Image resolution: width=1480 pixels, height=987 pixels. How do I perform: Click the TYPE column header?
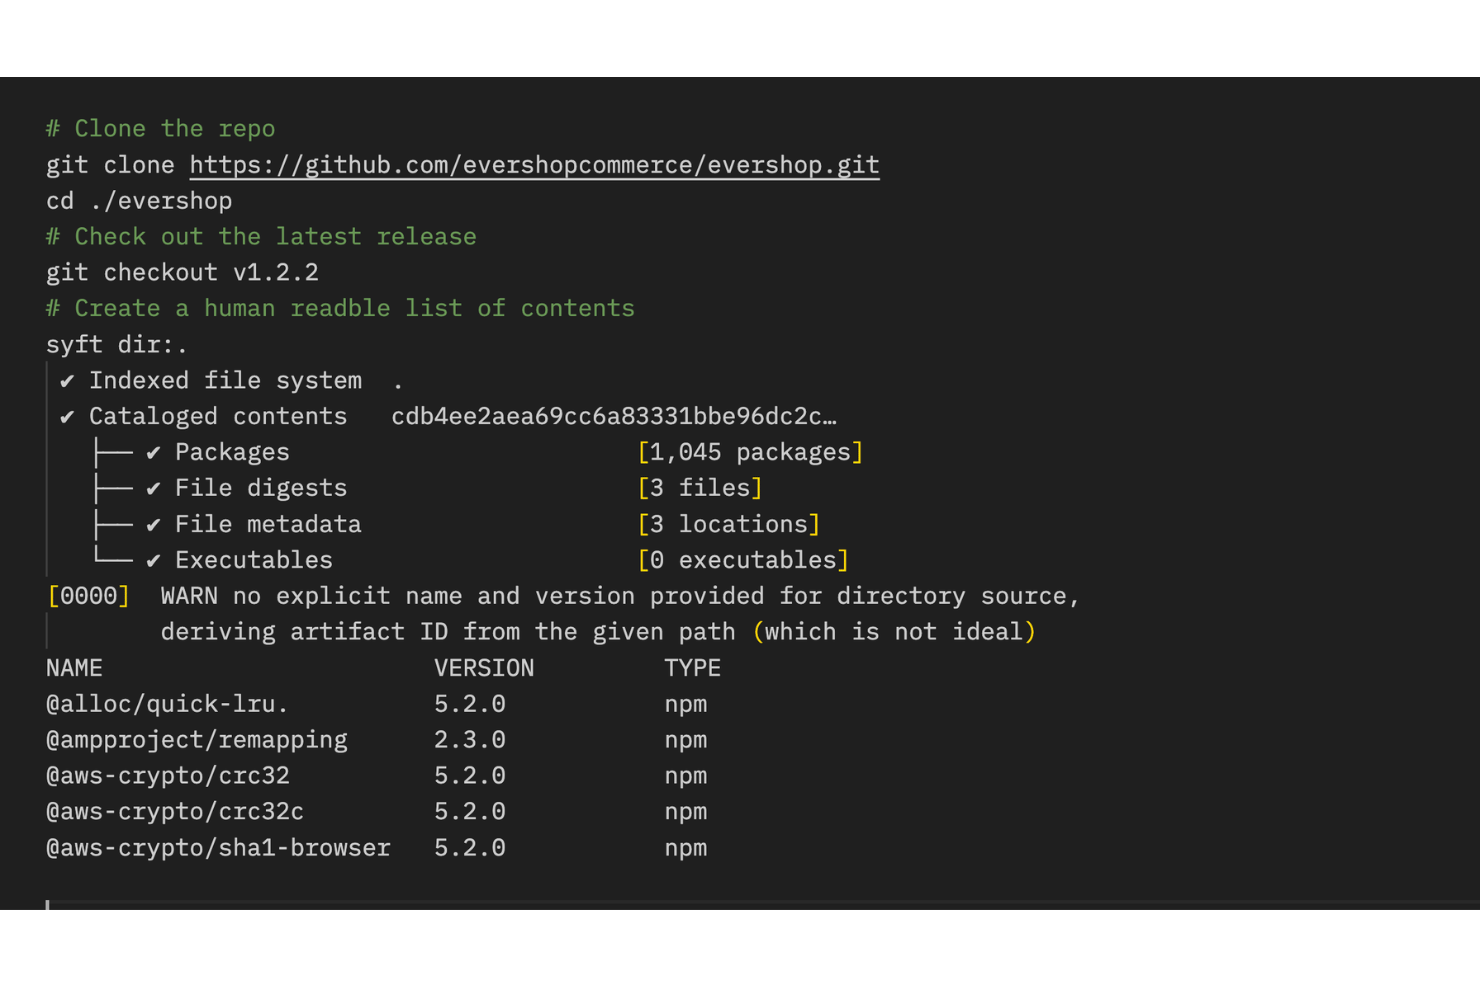(692, 669)
